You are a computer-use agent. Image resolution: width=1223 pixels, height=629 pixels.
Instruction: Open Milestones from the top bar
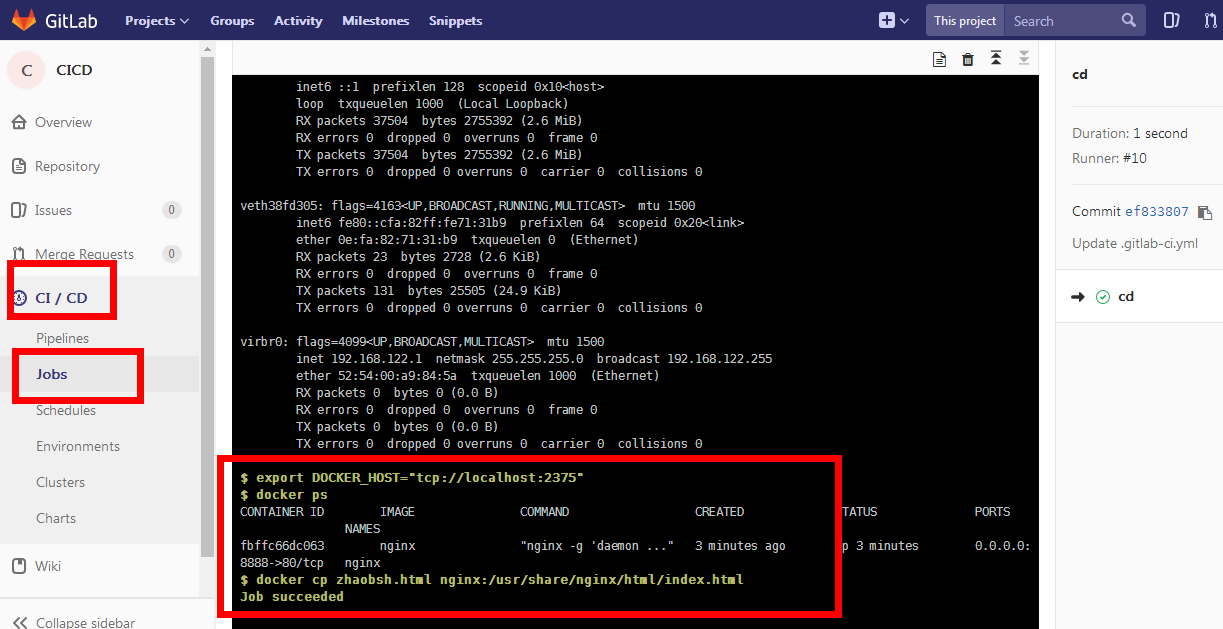376,20
